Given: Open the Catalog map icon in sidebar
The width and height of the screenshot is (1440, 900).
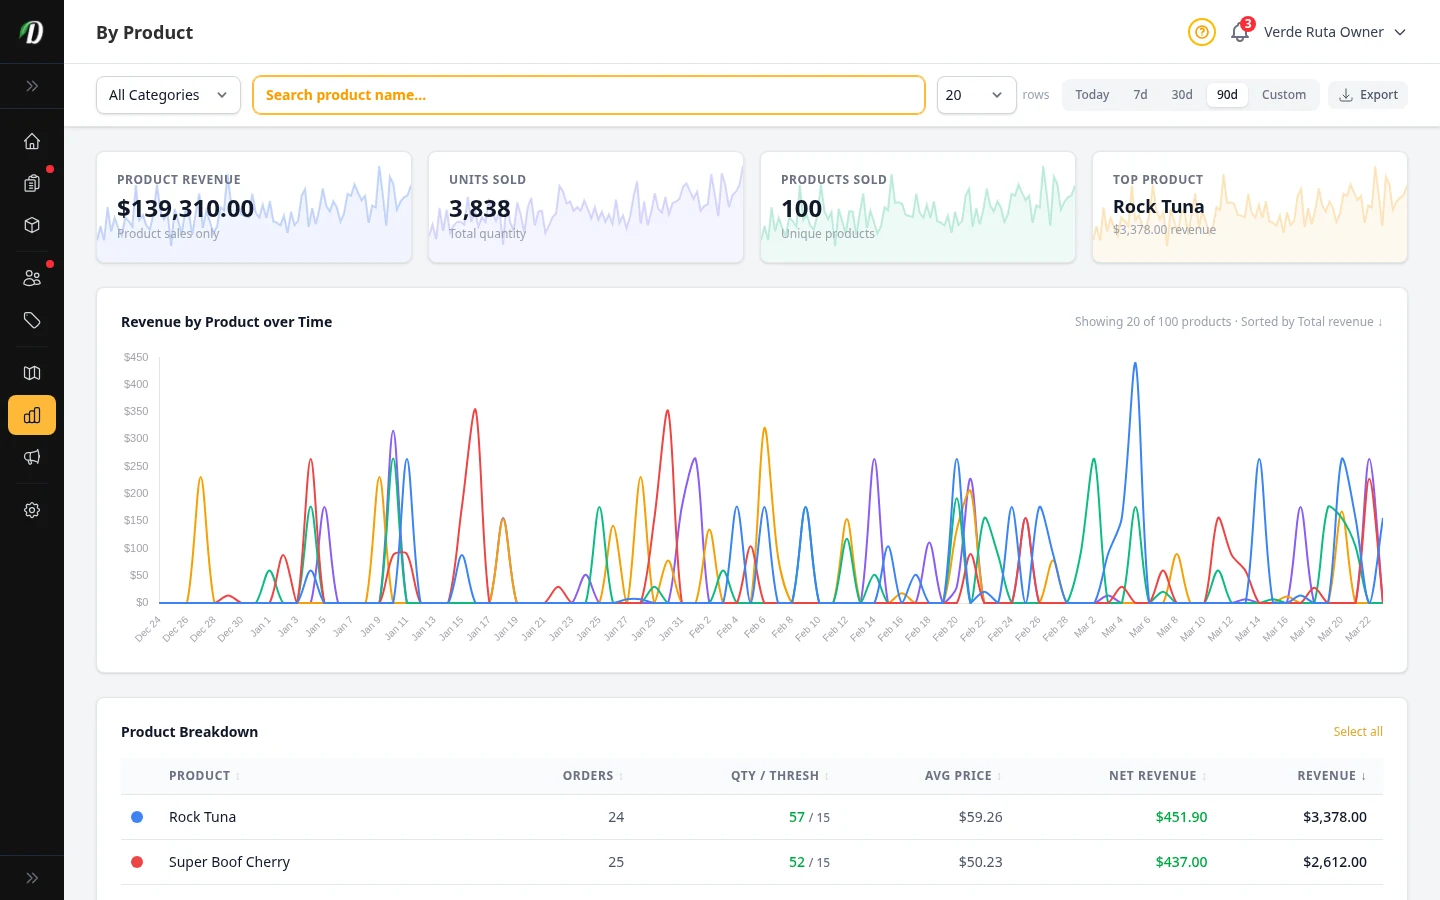Looking at the screenshot, I should (x=32, y=373).
